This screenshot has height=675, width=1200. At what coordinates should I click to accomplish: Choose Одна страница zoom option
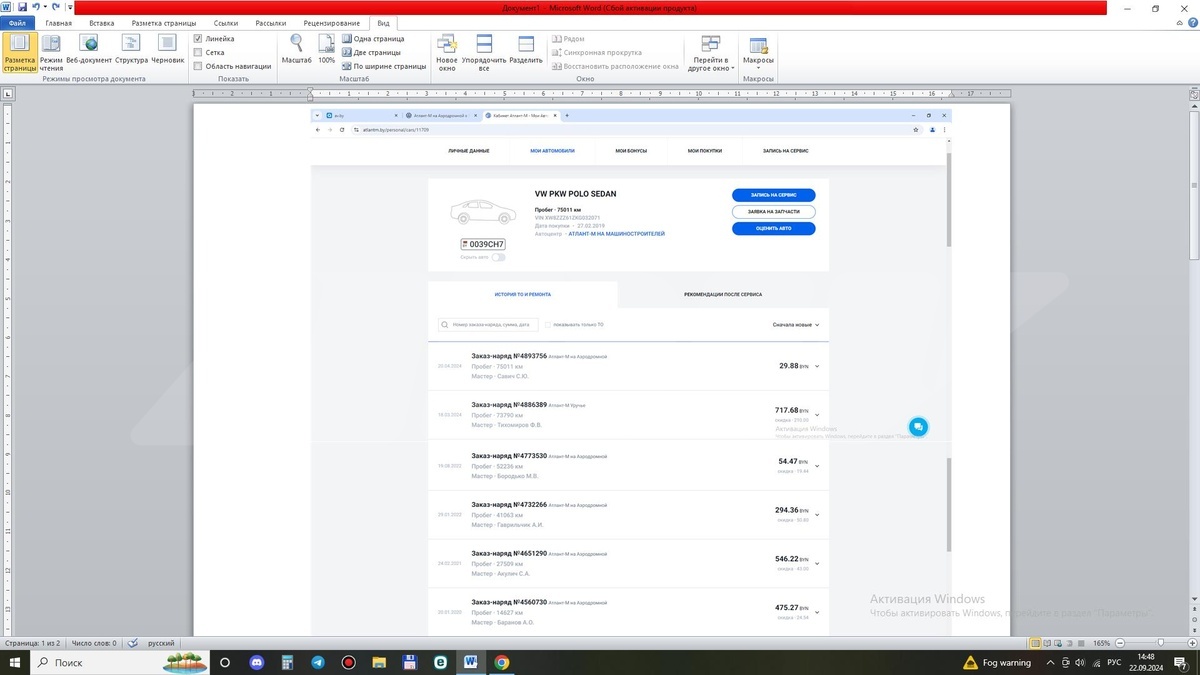(373, 39)
